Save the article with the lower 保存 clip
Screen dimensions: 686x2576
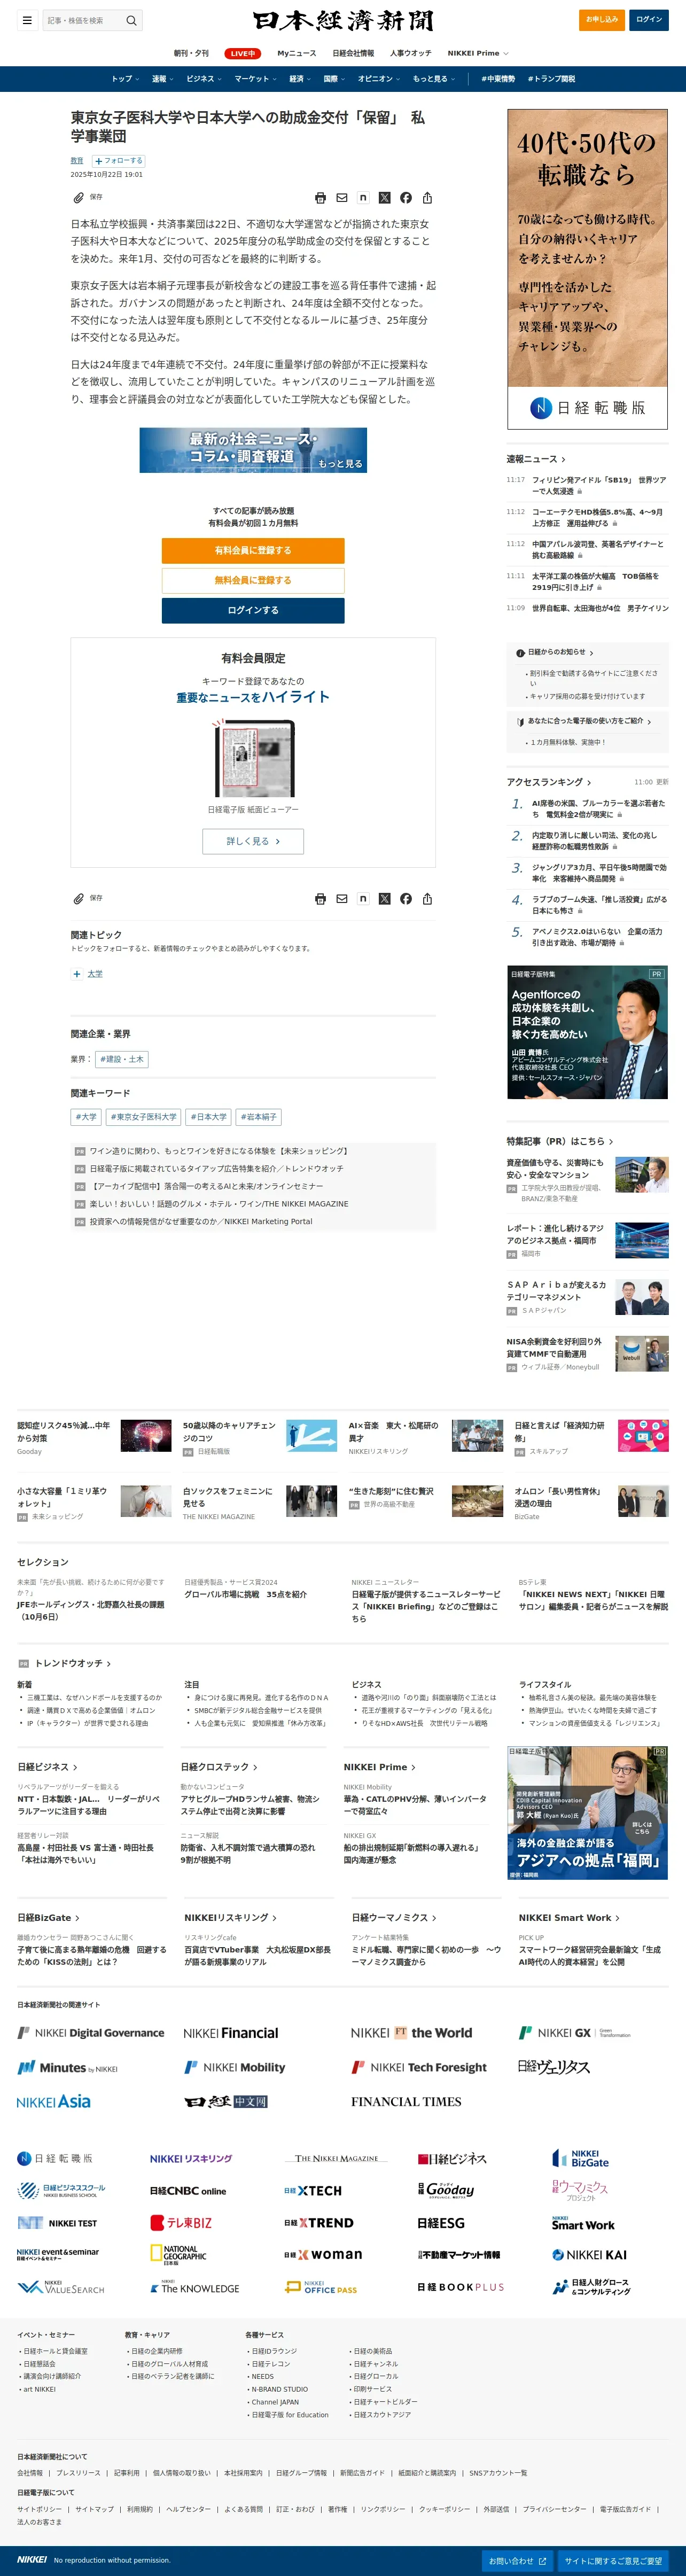pos(87,898)
